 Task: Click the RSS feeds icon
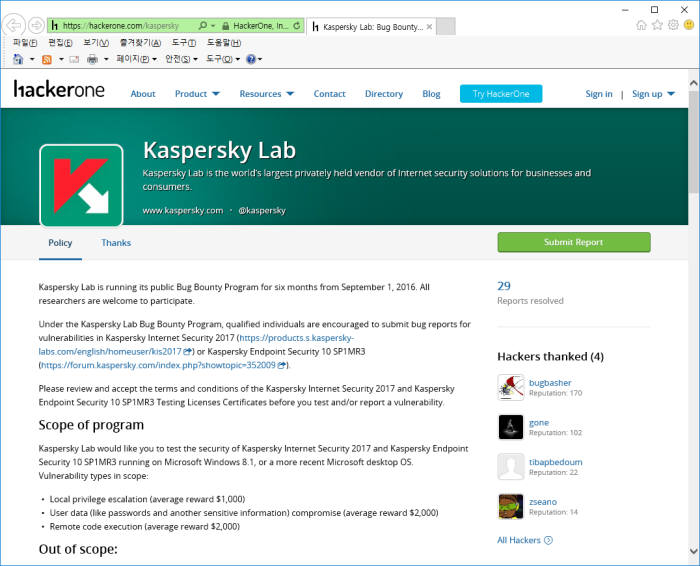pyautogui.click(x=47, y=59)
